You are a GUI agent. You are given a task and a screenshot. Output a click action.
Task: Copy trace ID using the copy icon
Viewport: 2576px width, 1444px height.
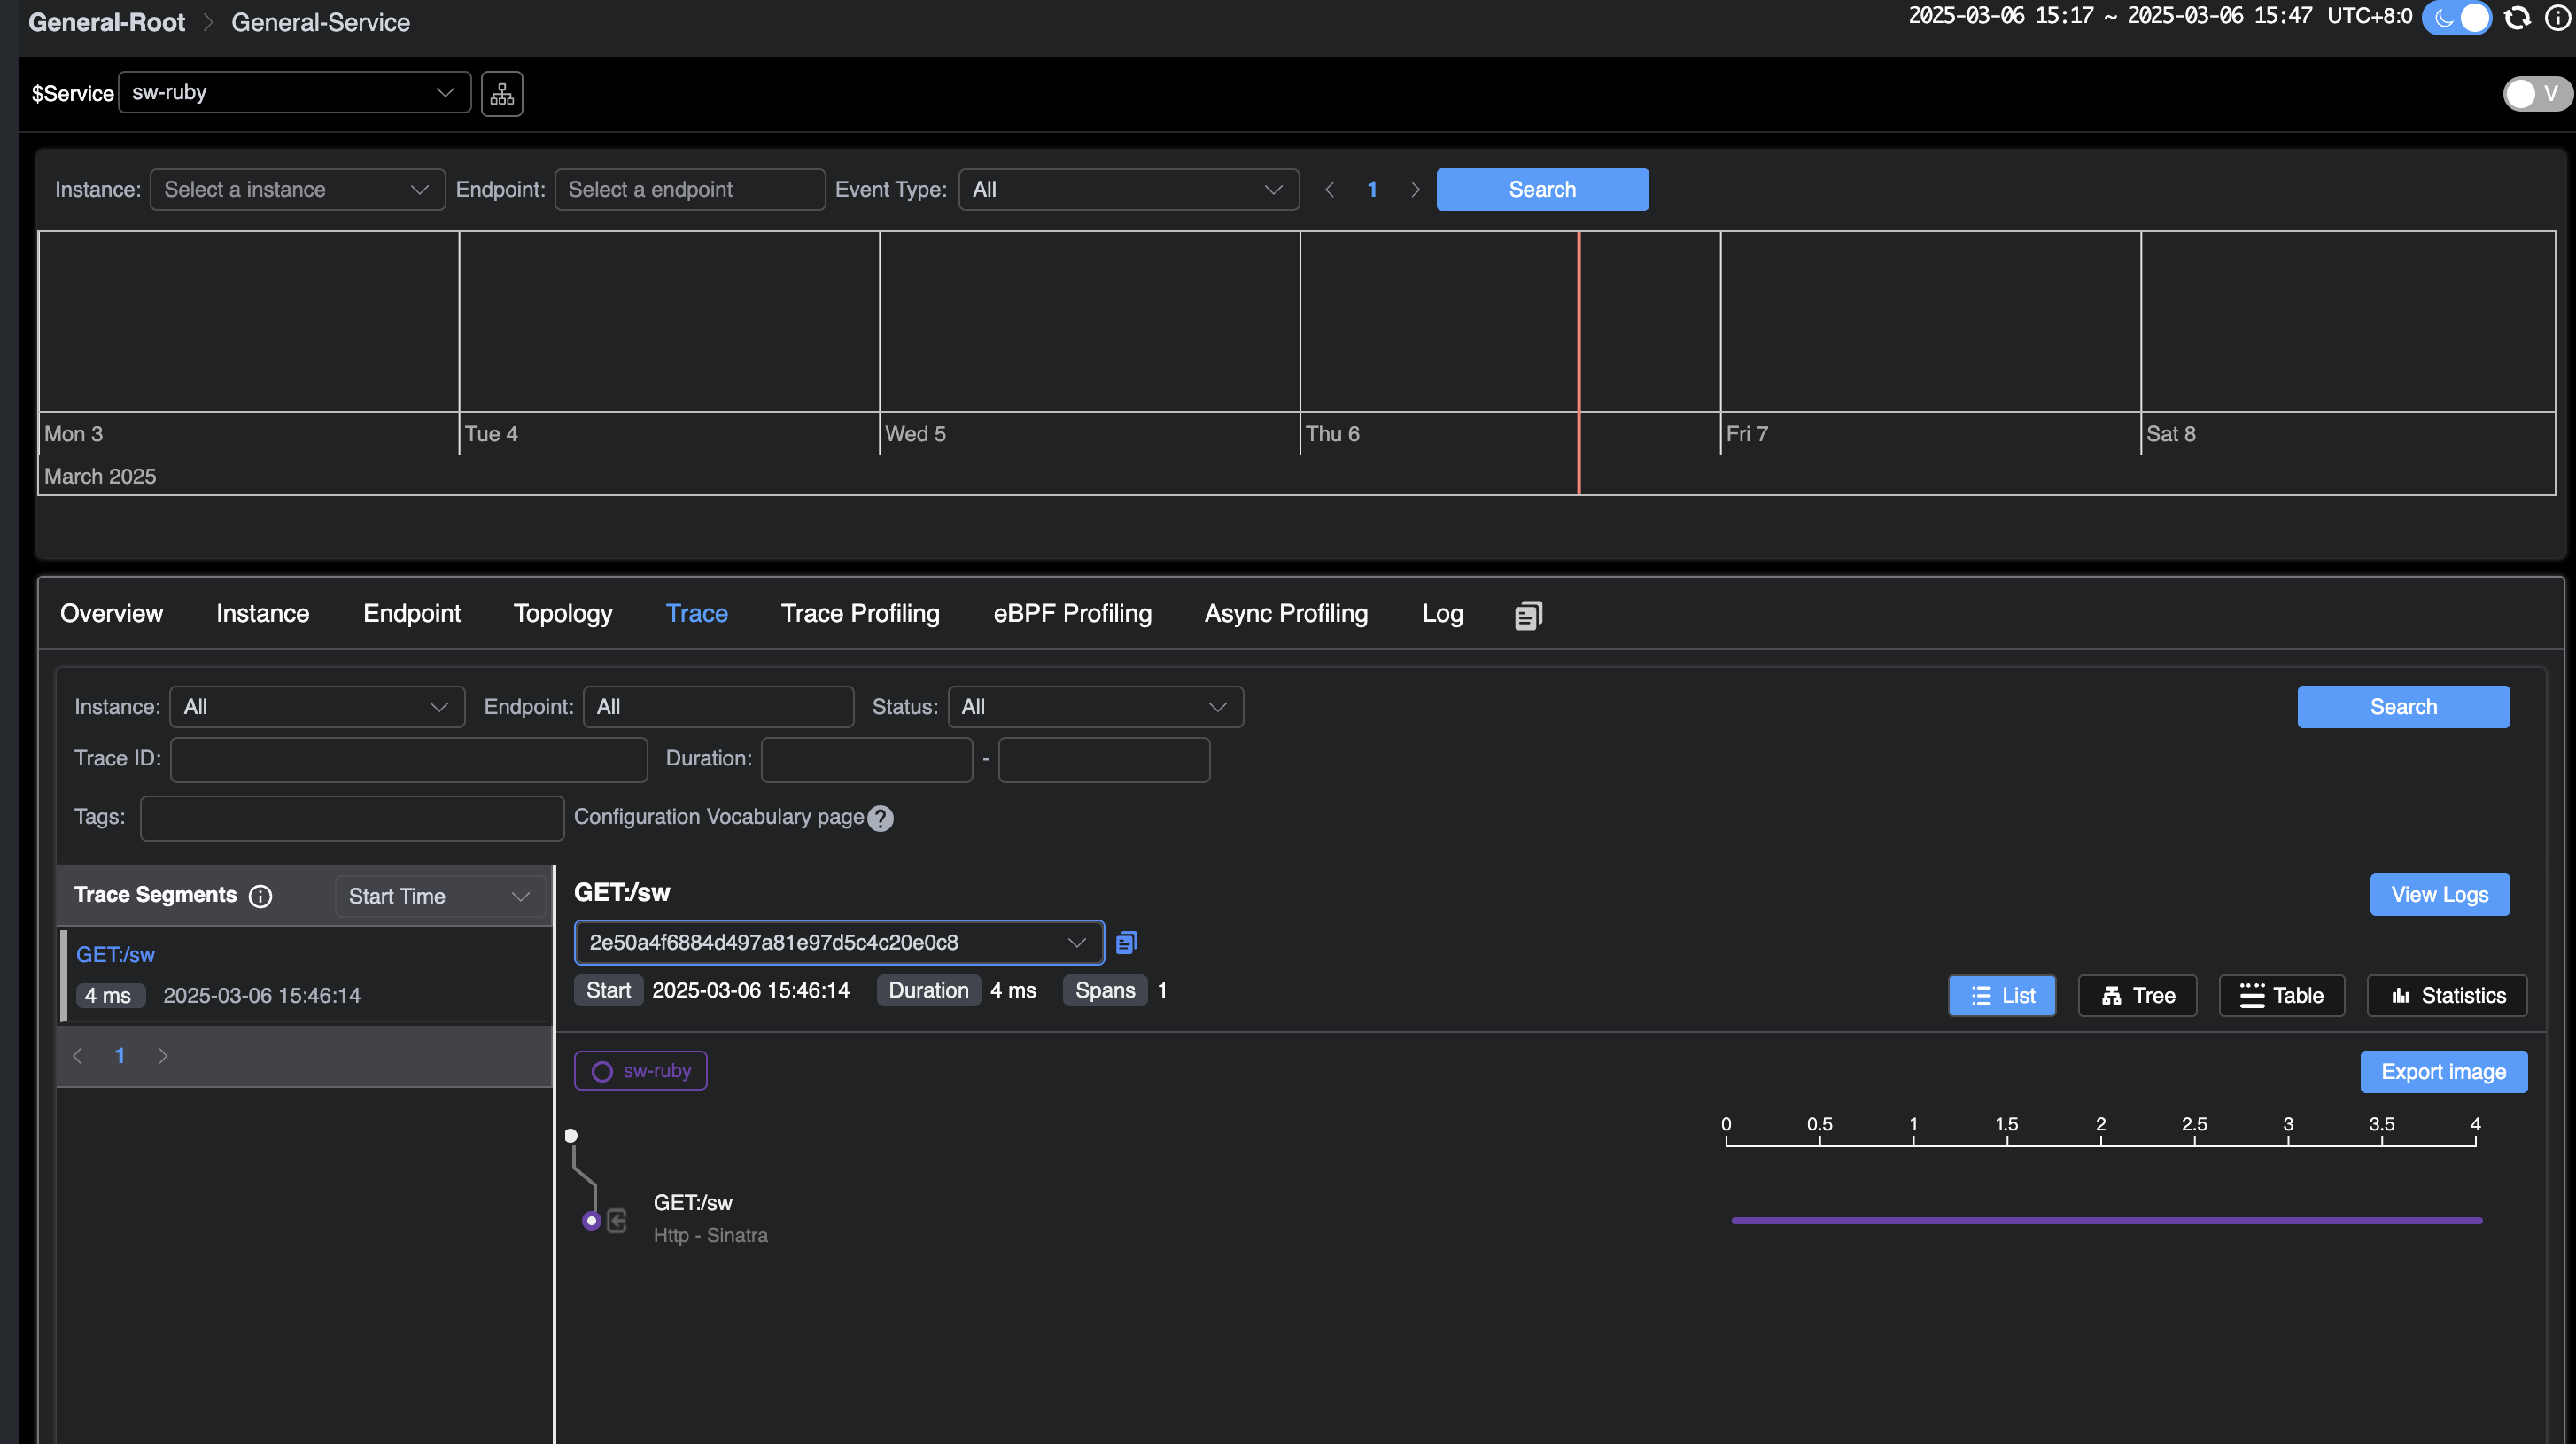pyautogui.click(x=1126, y=942)
